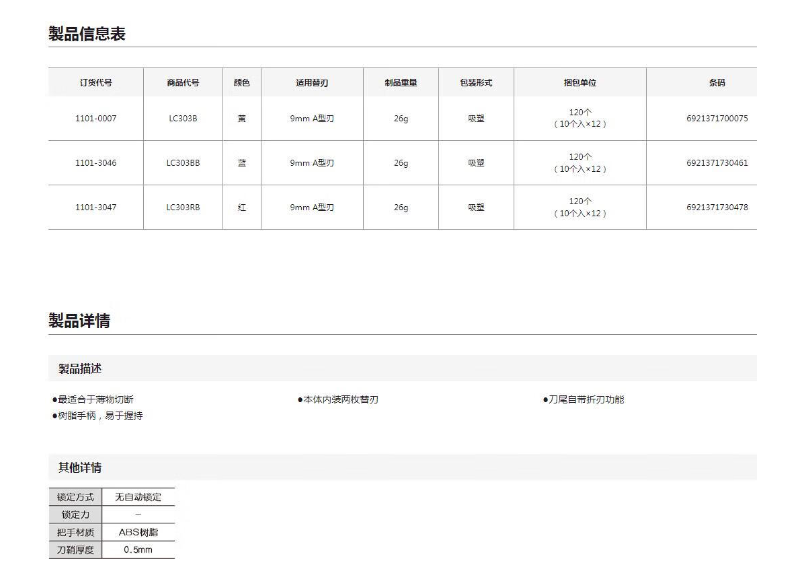Select product code LC303BB

coord(183,163)
